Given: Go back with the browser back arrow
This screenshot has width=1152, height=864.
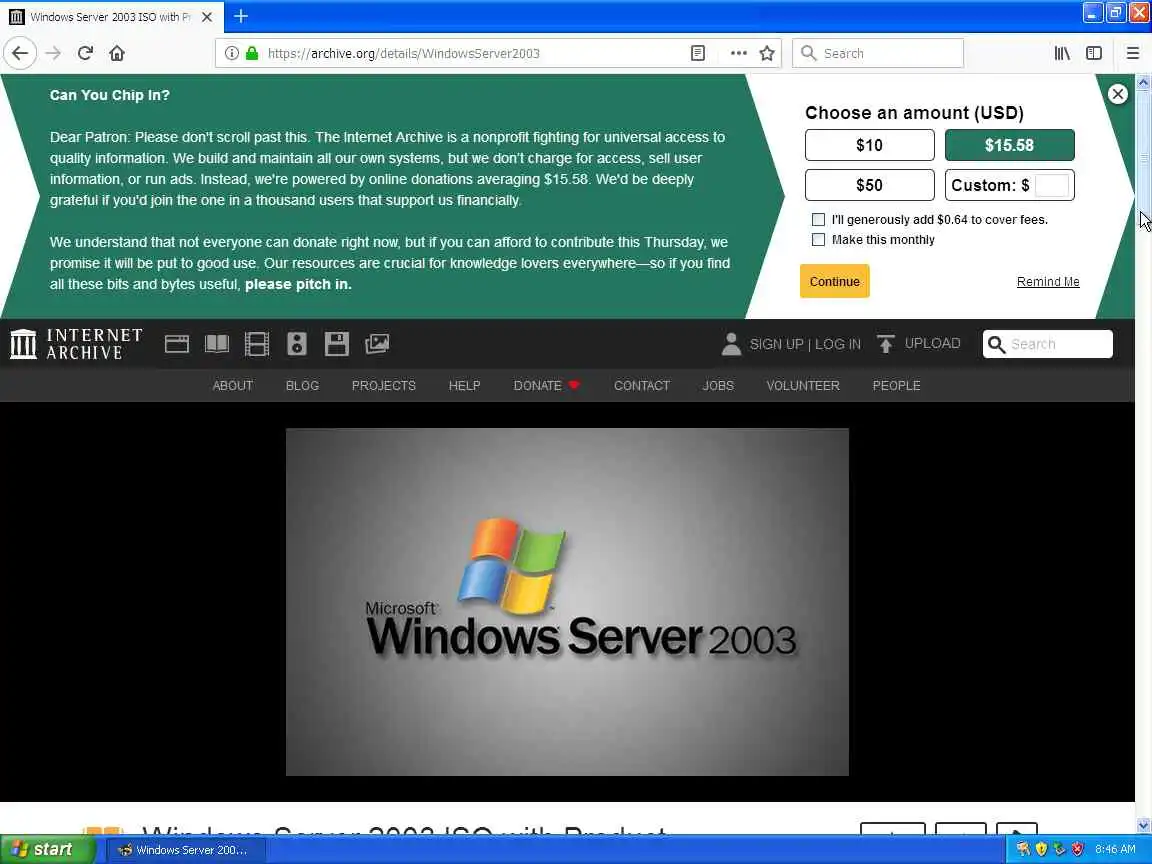Looking at the screenshot, I should pyautogui.click(x=21, y=53).
